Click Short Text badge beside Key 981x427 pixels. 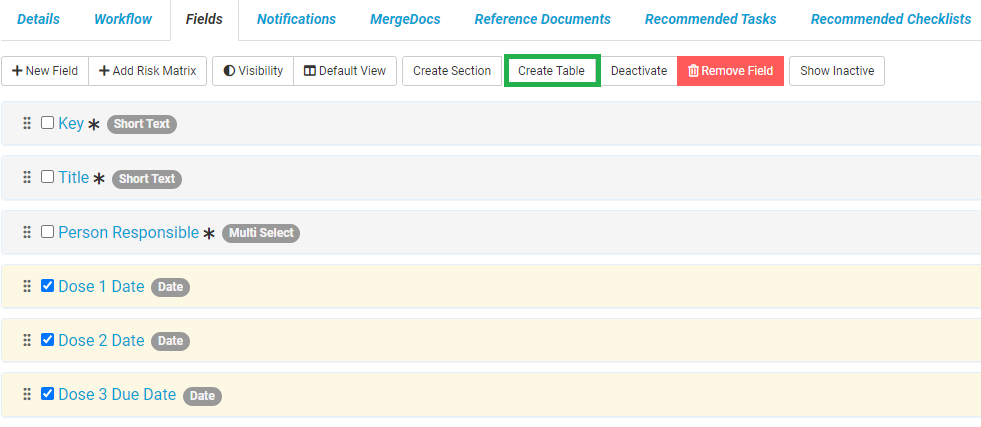coord(142,124)
